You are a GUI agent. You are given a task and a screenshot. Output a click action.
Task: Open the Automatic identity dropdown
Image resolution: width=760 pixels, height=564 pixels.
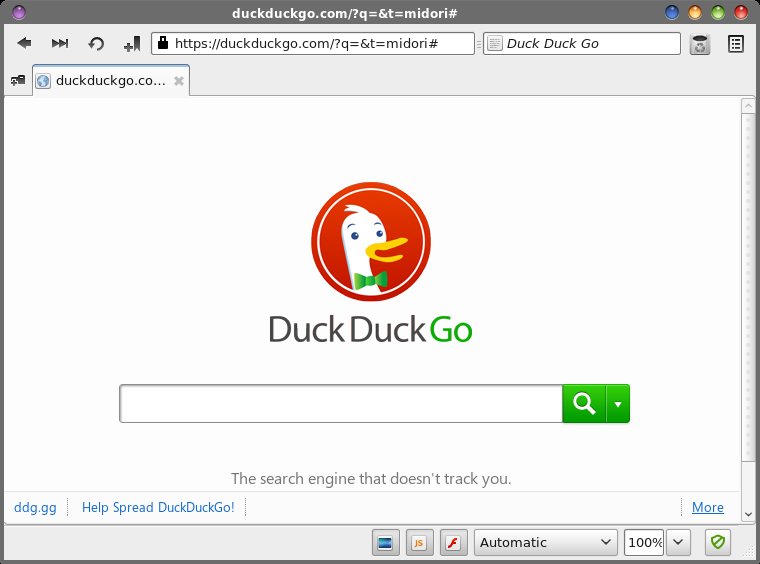546,542
